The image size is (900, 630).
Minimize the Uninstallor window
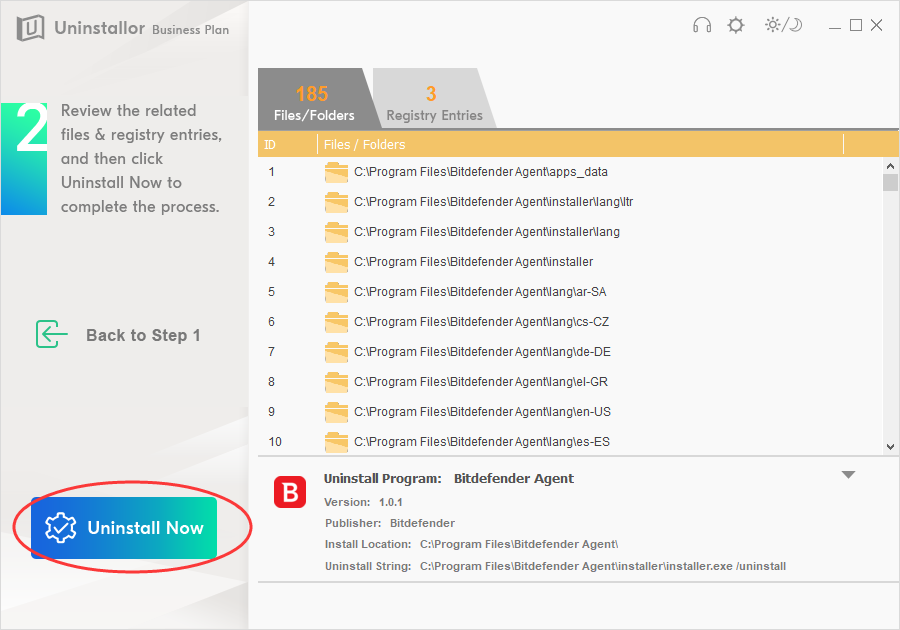pos(835,26)
